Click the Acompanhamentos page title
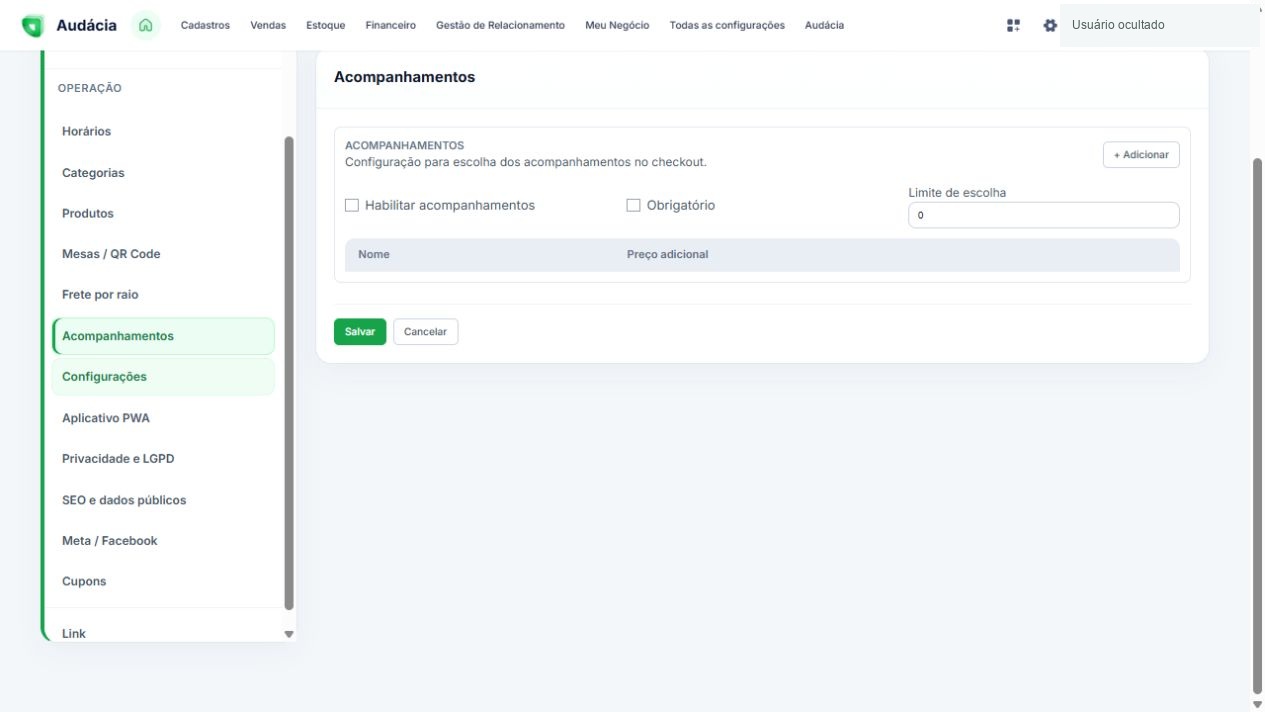 (404, 77)
